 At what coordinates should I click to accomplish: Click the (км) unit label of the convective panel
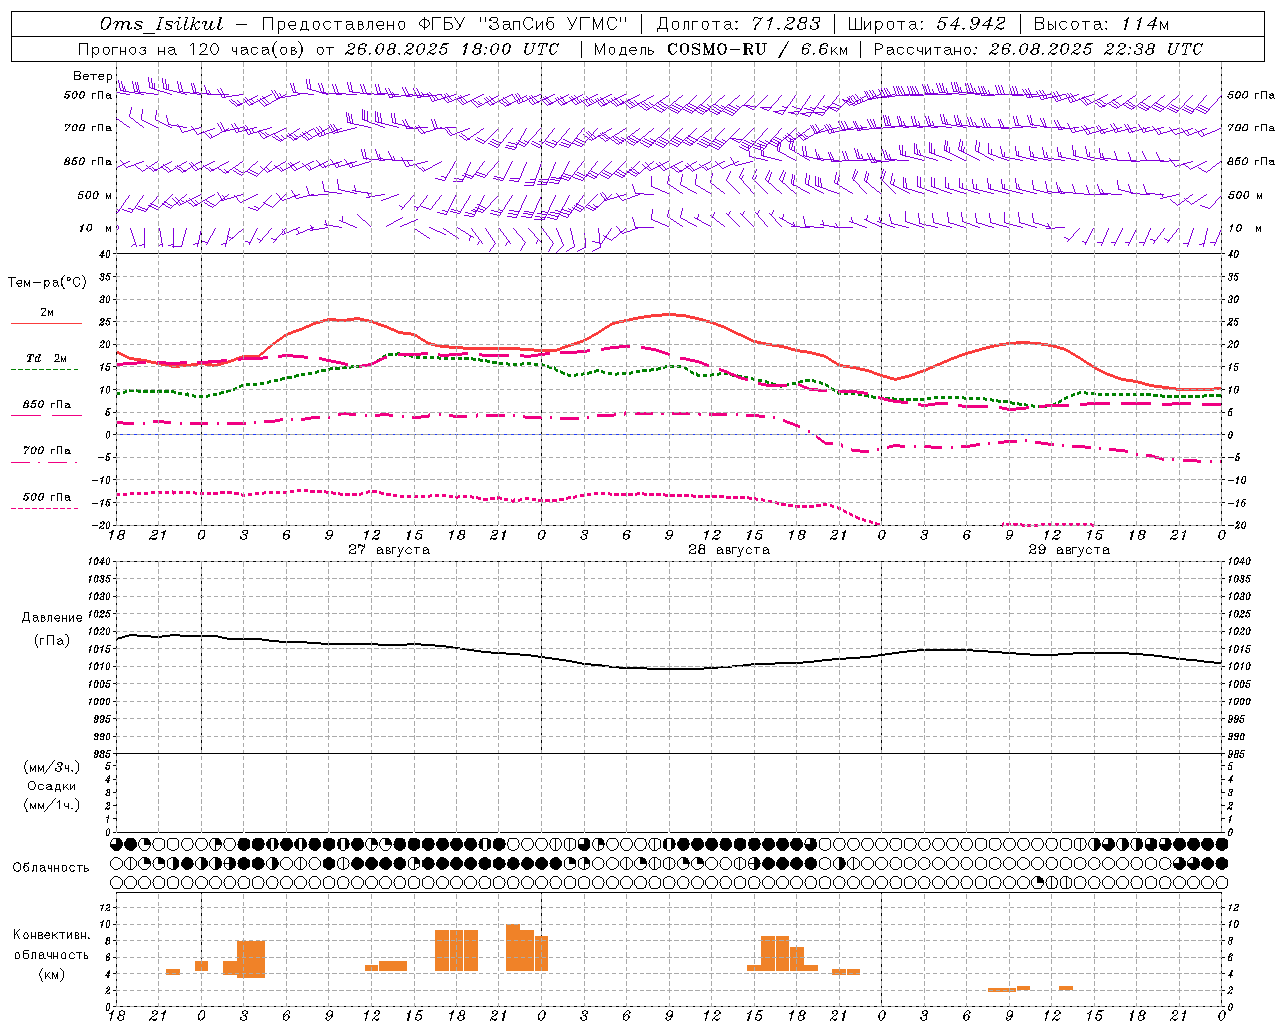(52, 974)
